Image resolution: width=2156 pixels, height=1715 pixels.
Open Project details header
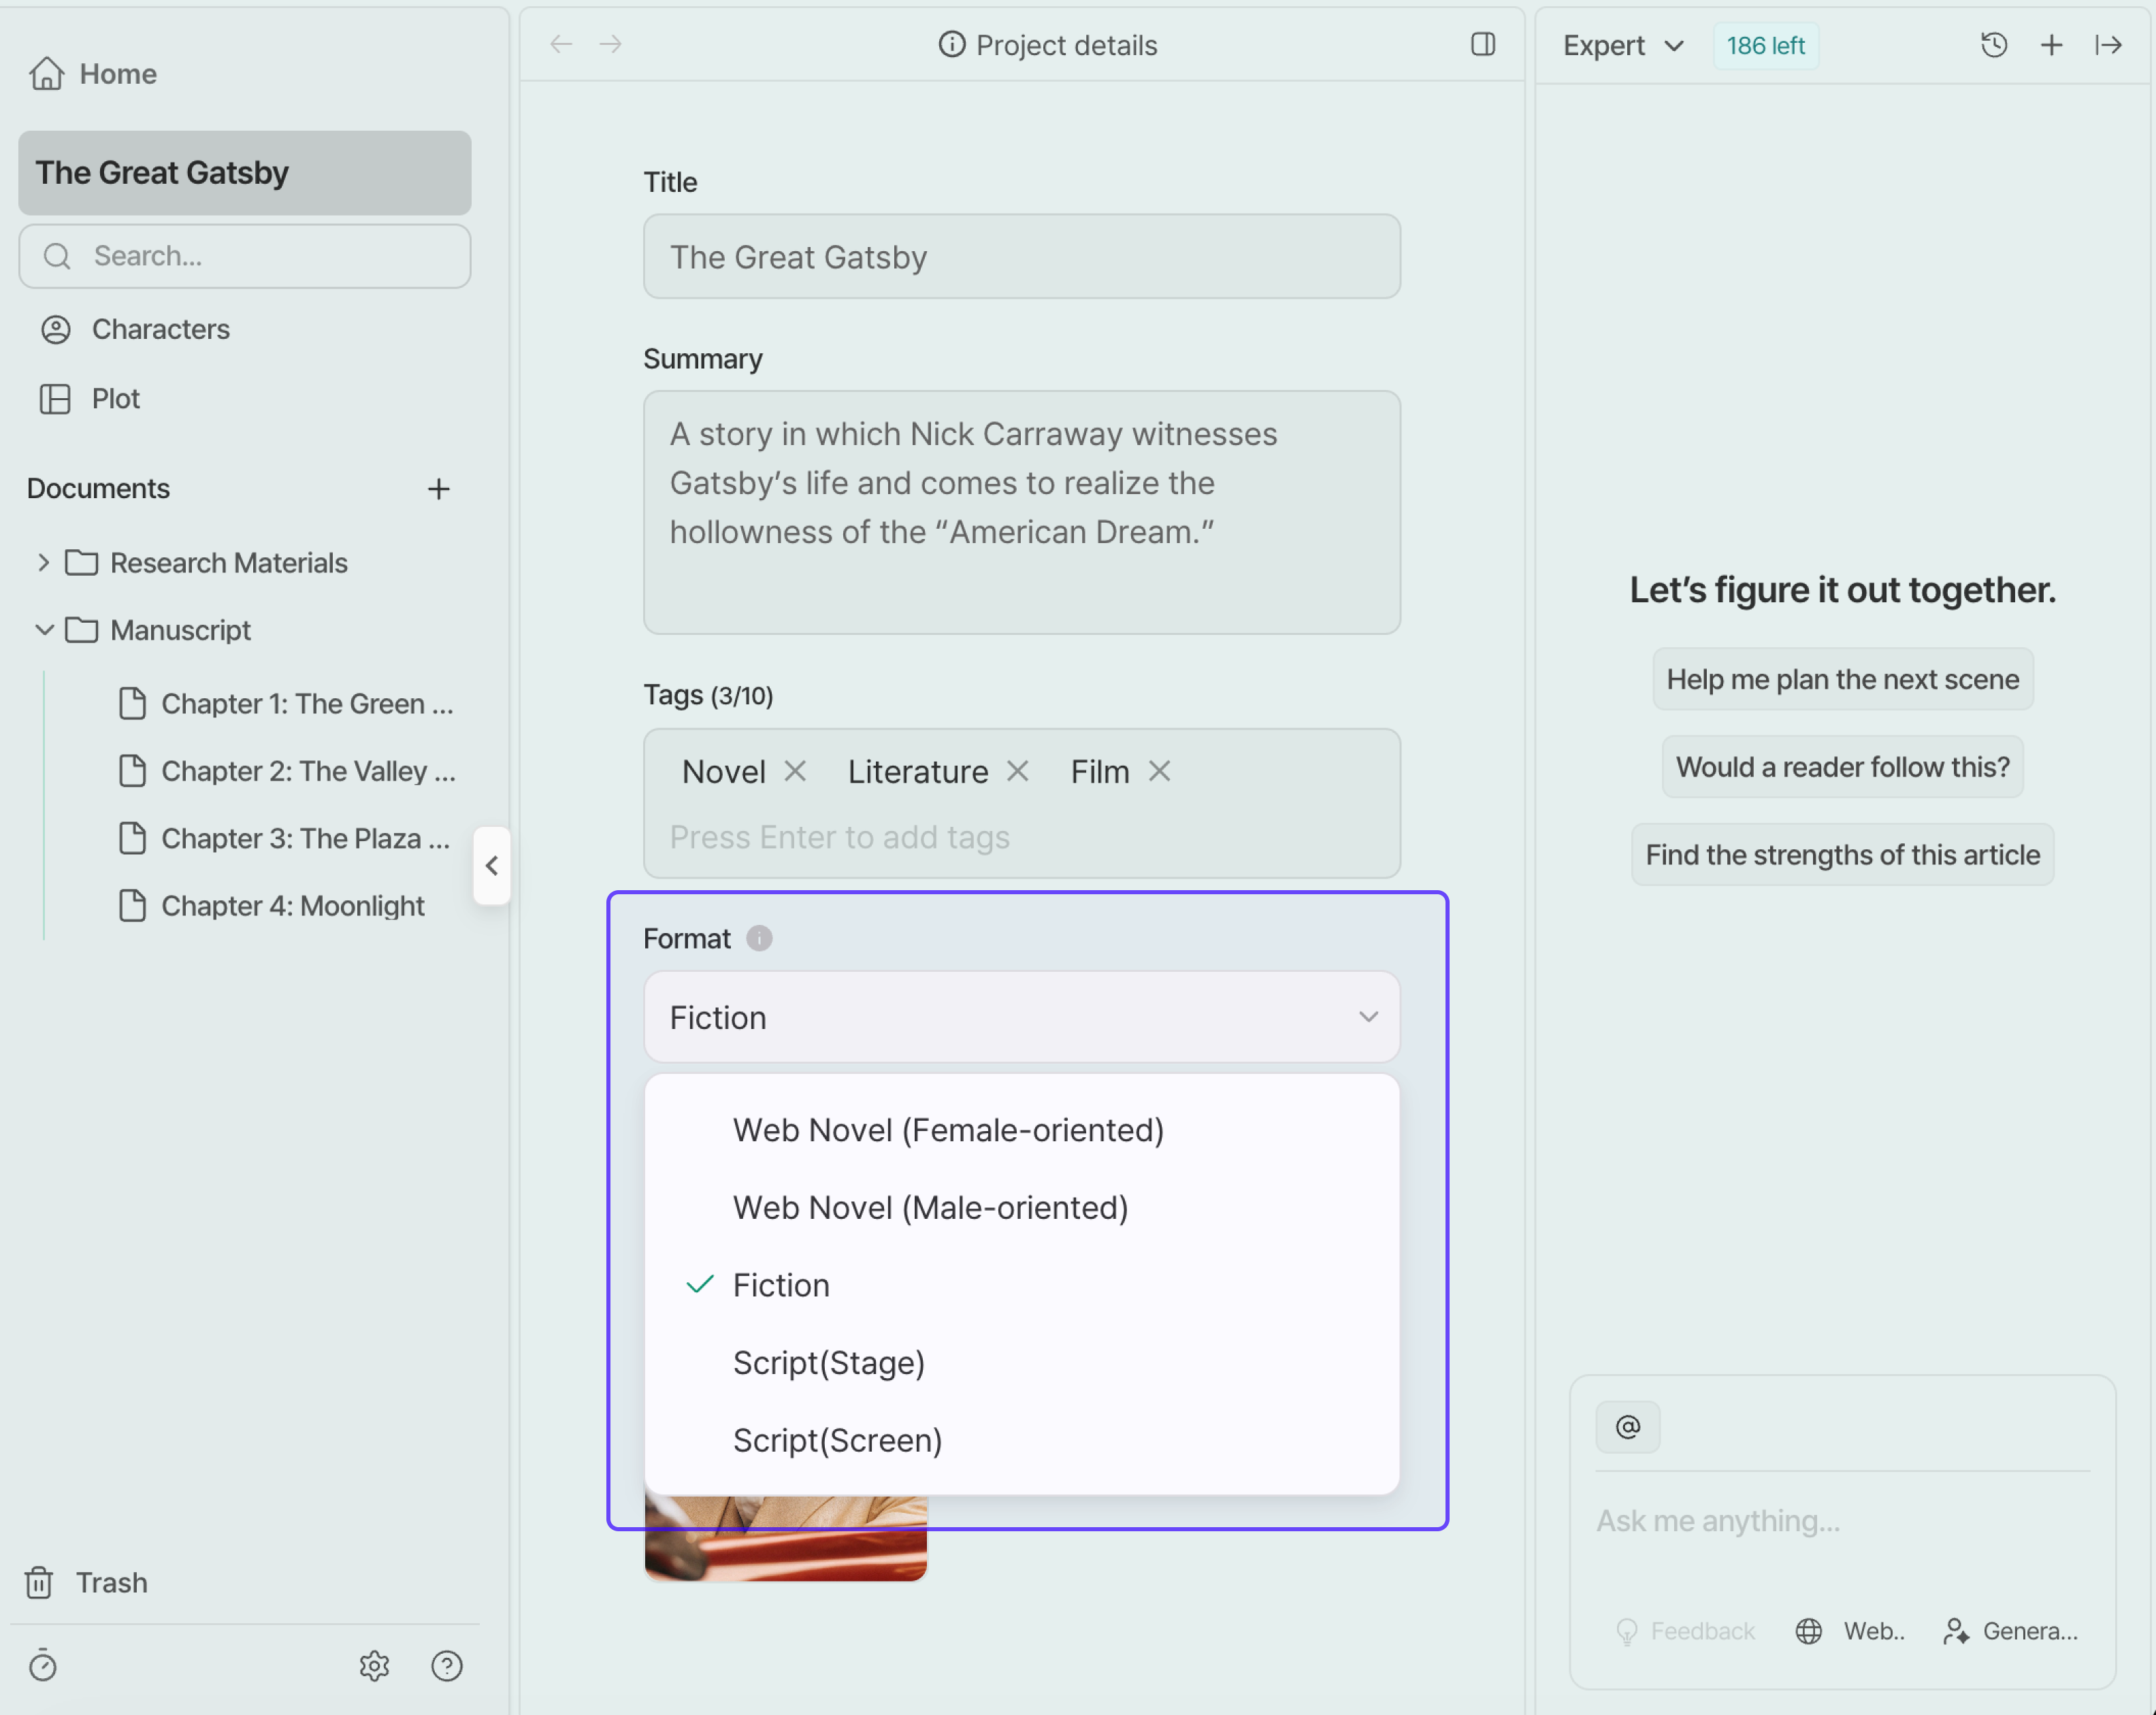click(1047, 45)
